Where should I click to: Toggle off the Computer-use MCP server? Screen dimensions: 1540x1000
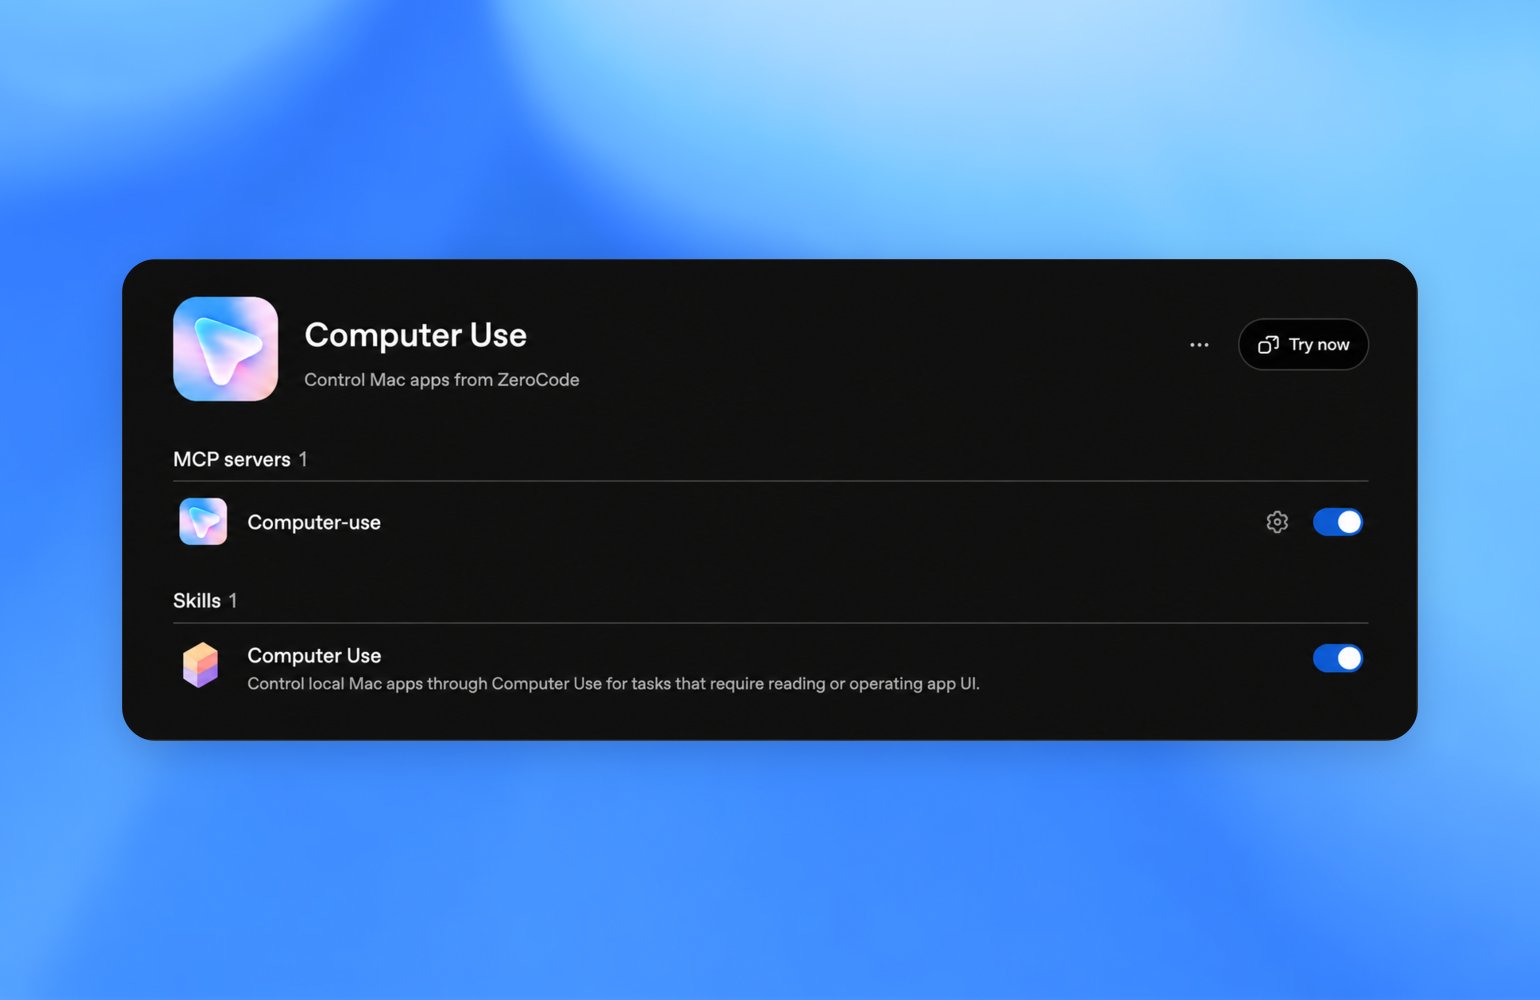[x=1338, y=522]
